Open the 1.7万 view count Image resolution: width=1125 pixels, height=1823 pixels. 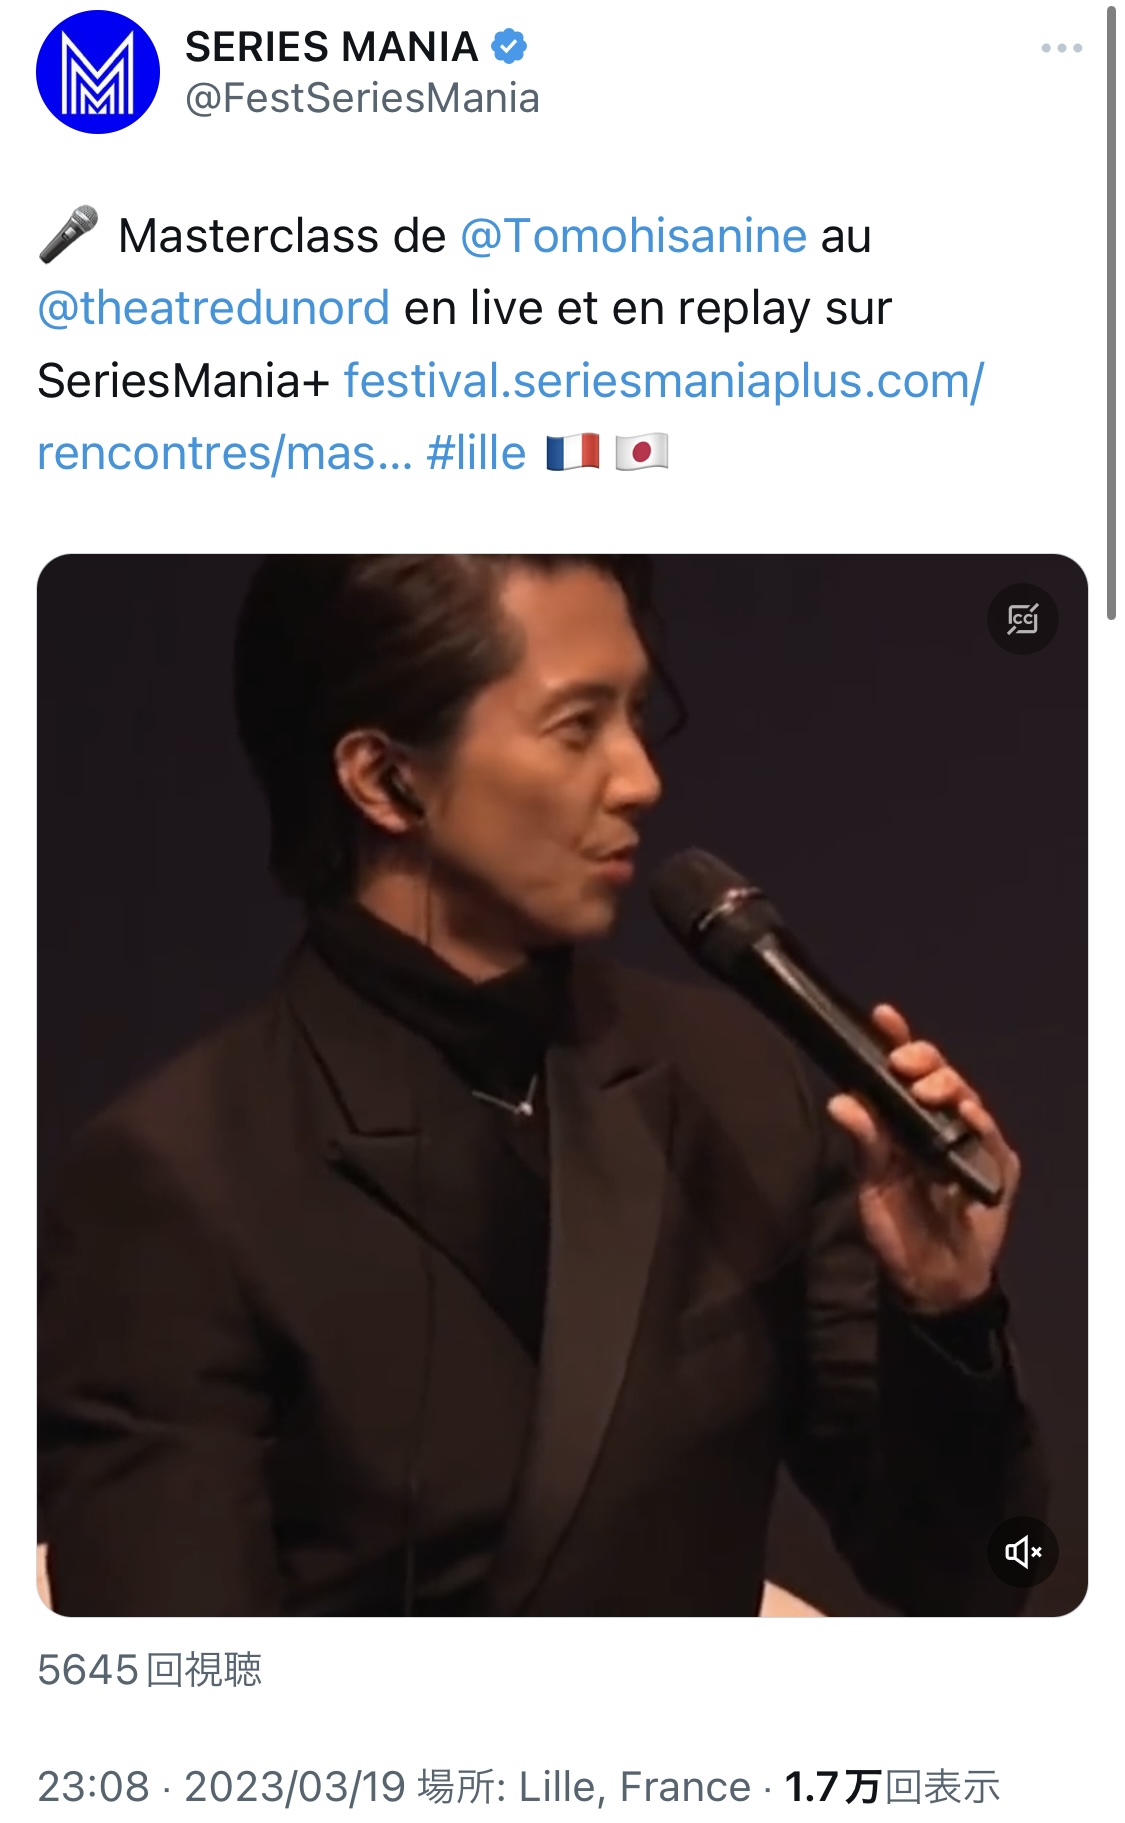[892, 1786]
